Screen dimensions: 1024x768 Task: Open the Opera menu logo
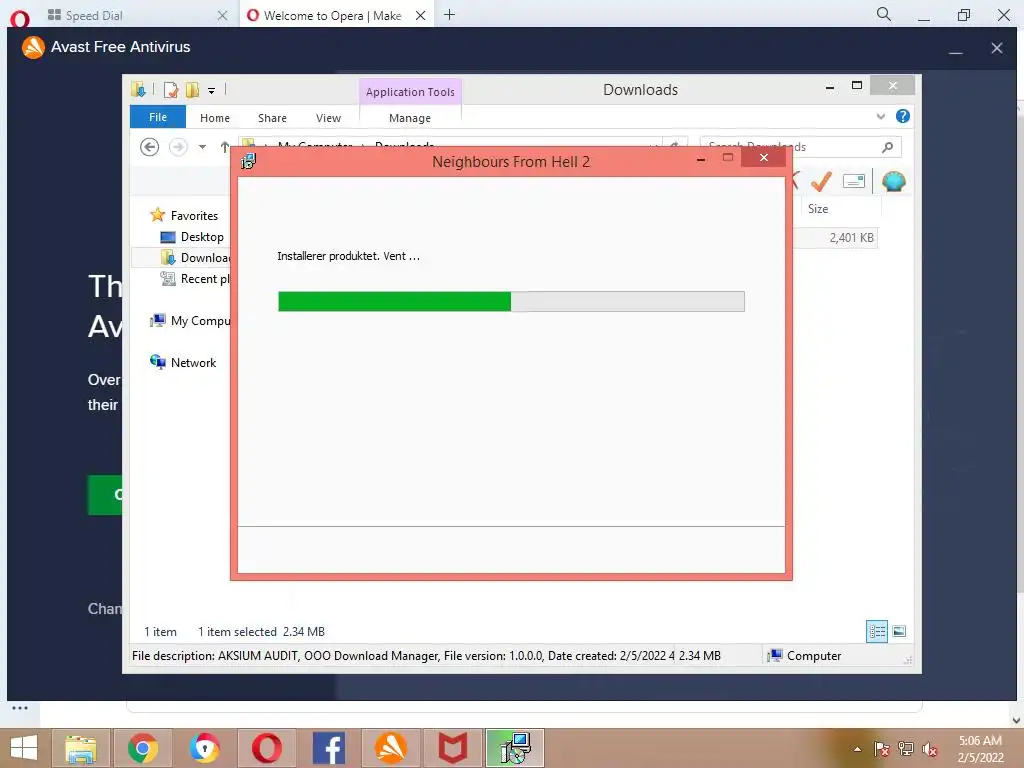point(20,18)
